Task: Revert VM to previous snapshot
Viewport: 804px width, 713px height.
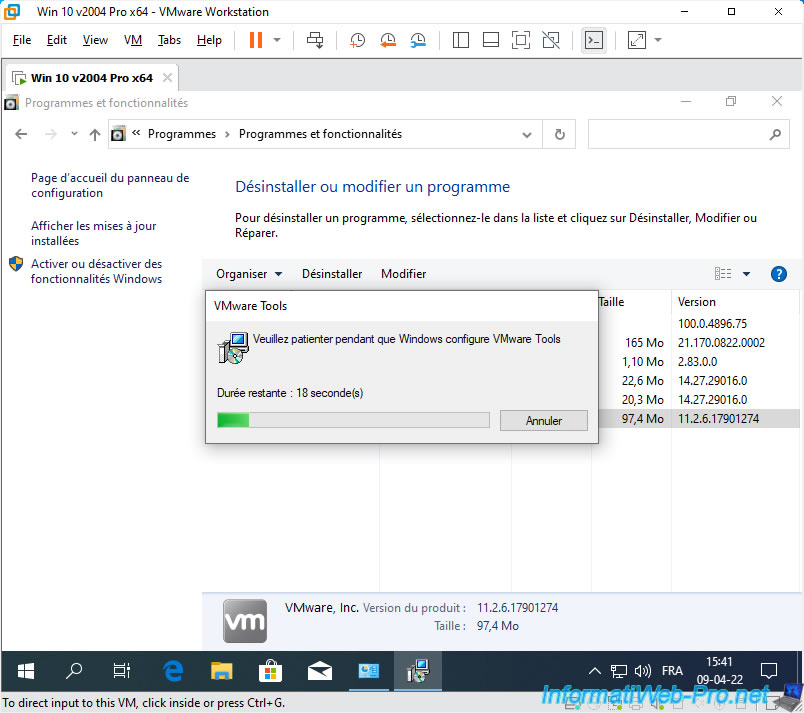Action: click(x=388, y=40)
